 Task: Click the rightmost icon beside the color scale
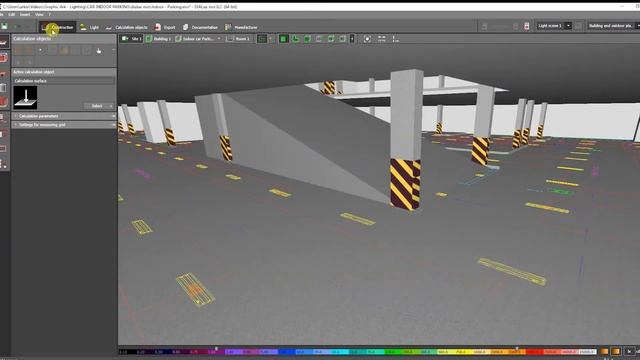pos(629,351)
